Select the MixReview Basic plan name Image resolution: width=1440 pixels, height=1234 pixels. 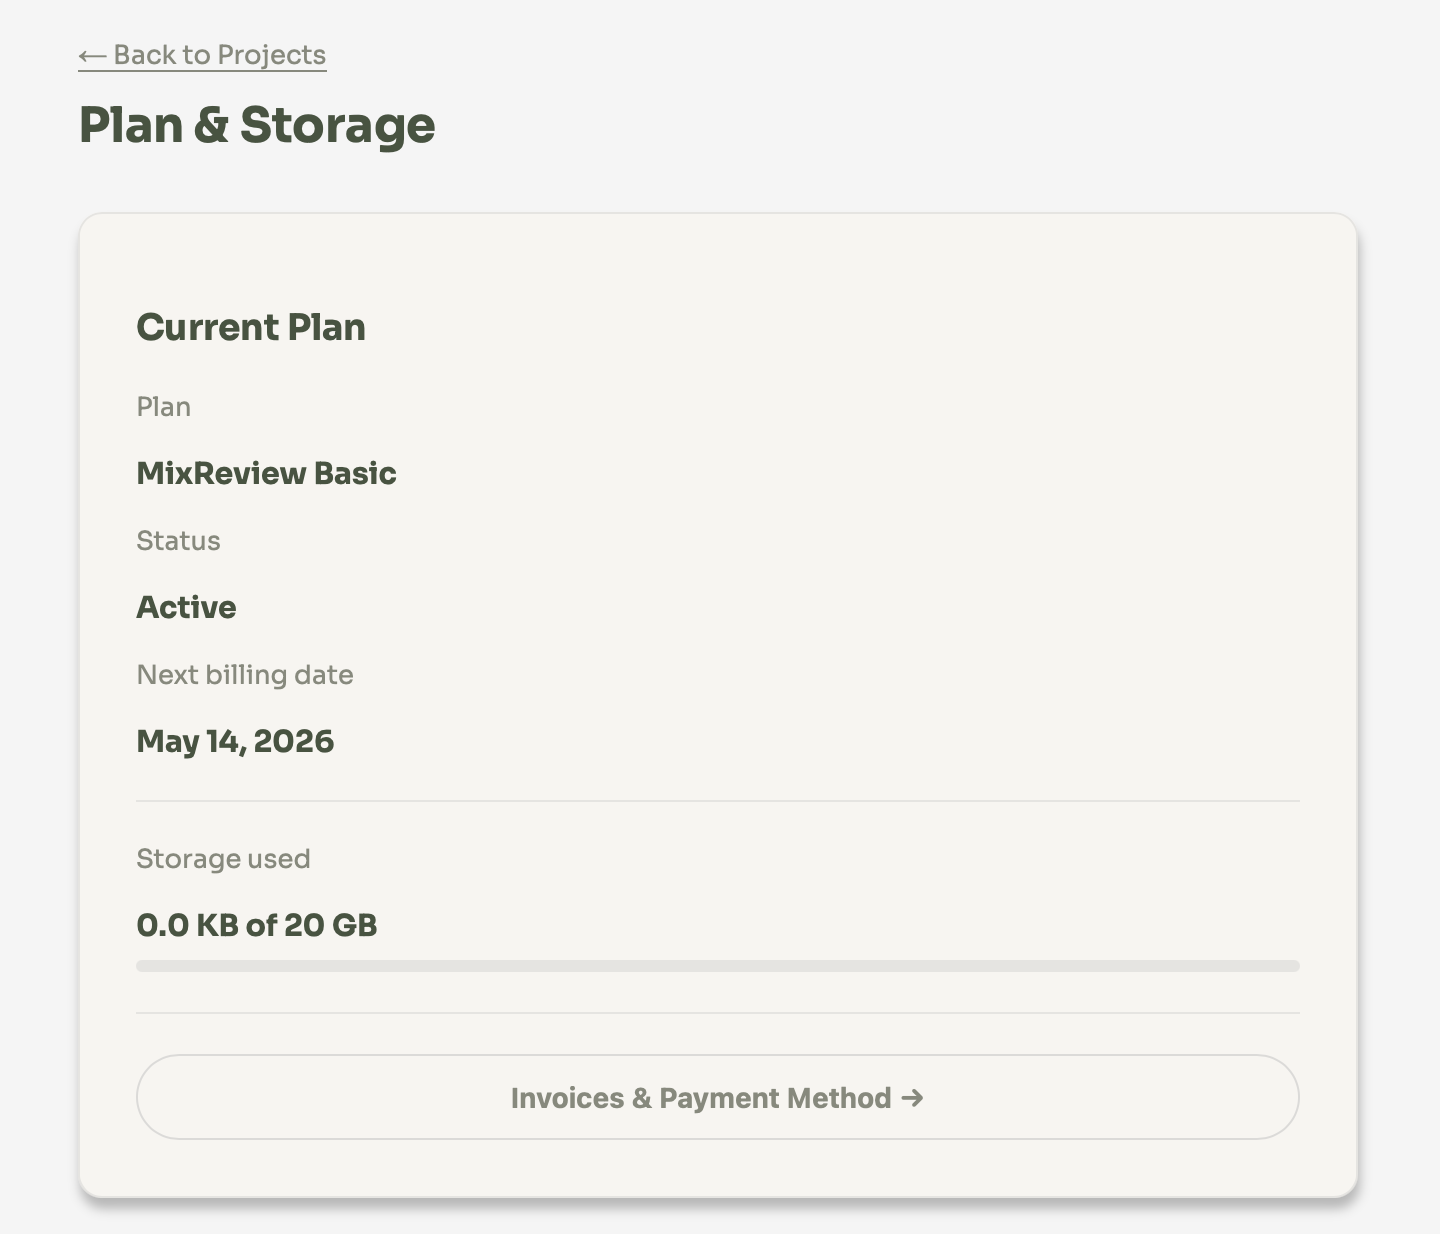(x=266, y=473)
